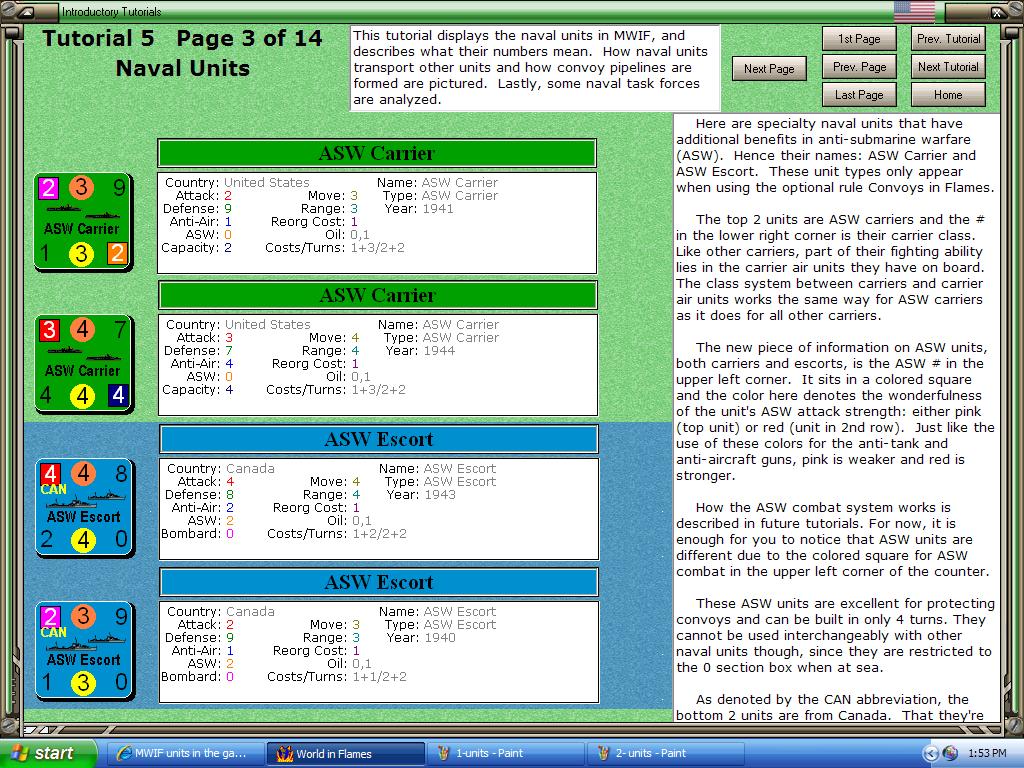1024x768 pixels.
Task: Switch to 1-units Paint window in taskbar
Action: (x=507, y=753)
